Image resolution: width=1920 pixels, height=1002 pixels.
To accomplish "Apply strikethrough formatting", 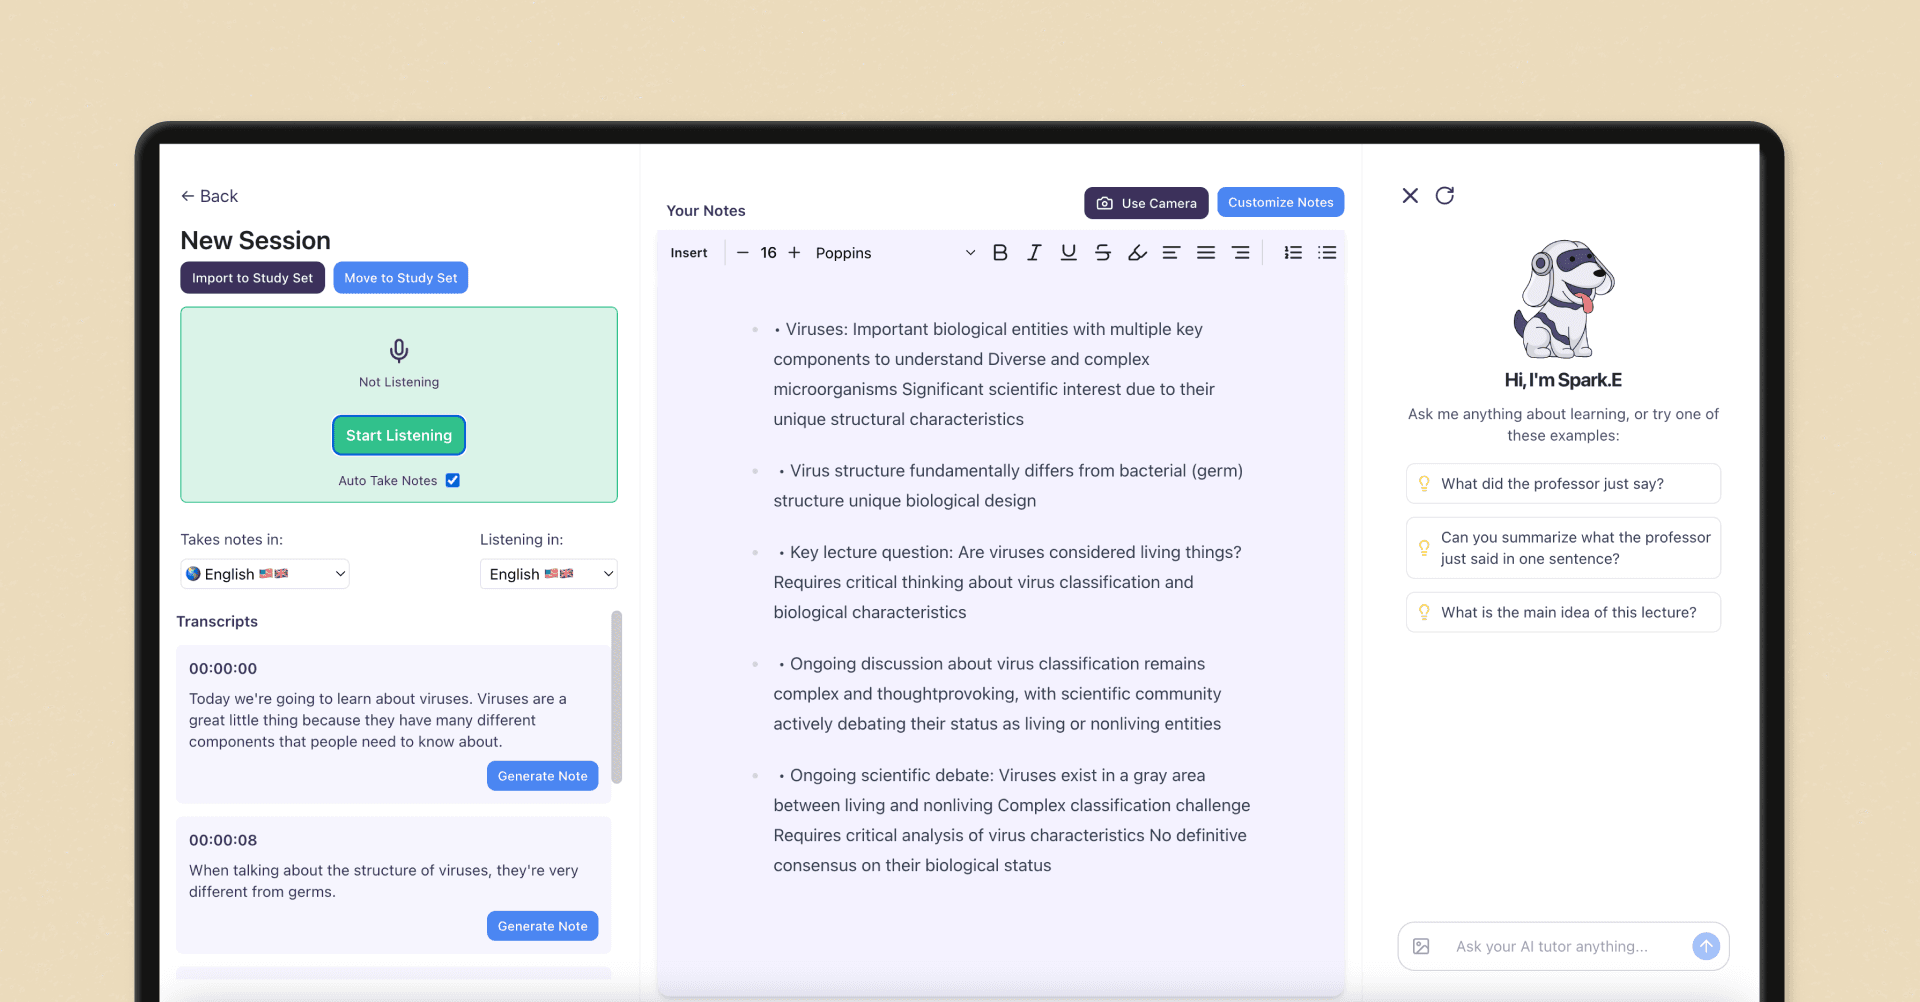I will click(x=1102, y=252).
